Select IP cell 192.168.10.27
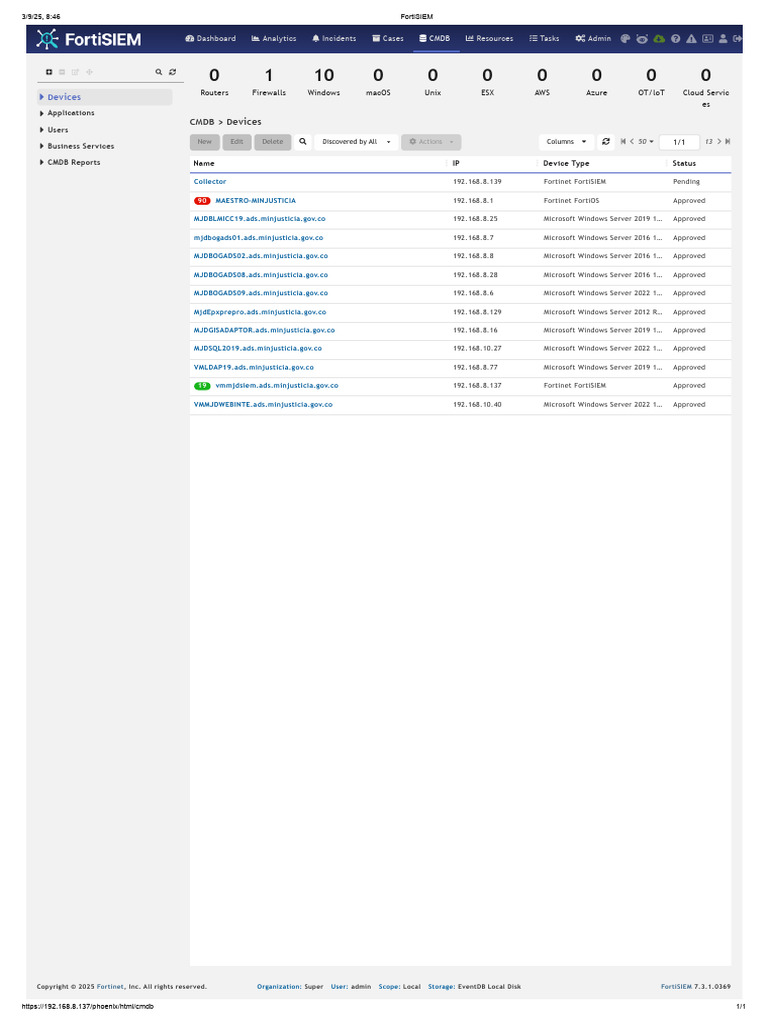768x1024 pixels. pos(477,349)
